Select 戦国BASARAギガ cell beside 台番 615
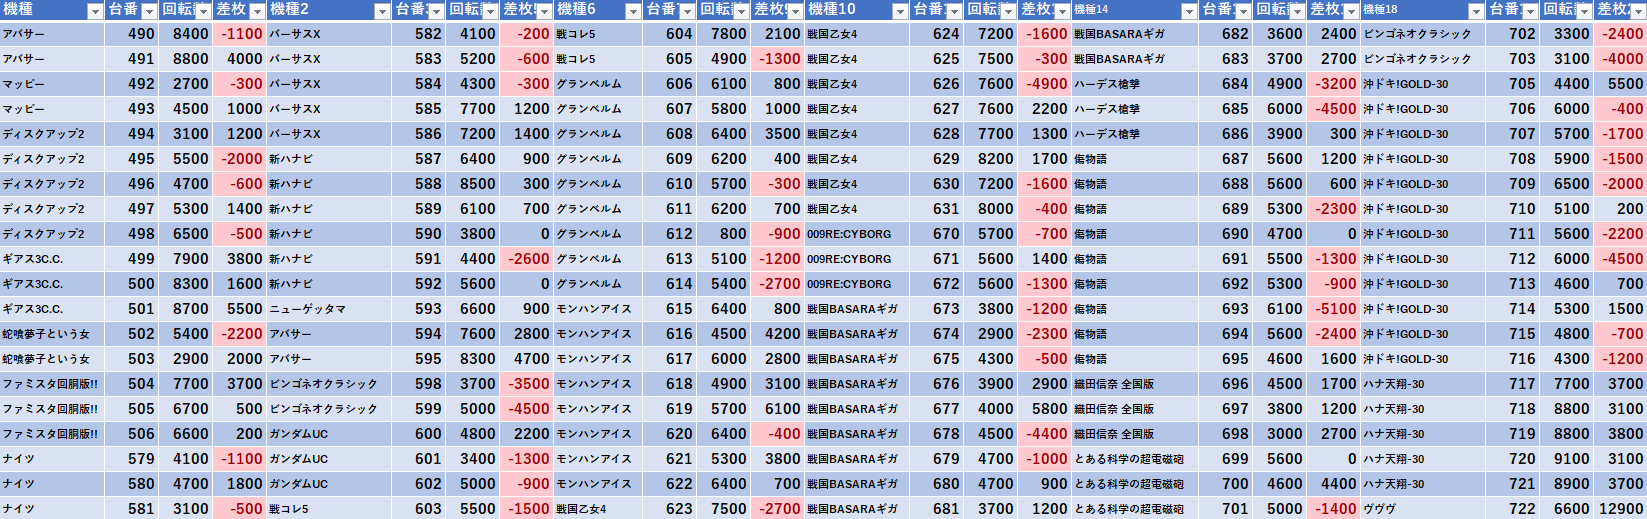Image resolution: width=1647 pixels, height=519 pixels. (856, 309)
